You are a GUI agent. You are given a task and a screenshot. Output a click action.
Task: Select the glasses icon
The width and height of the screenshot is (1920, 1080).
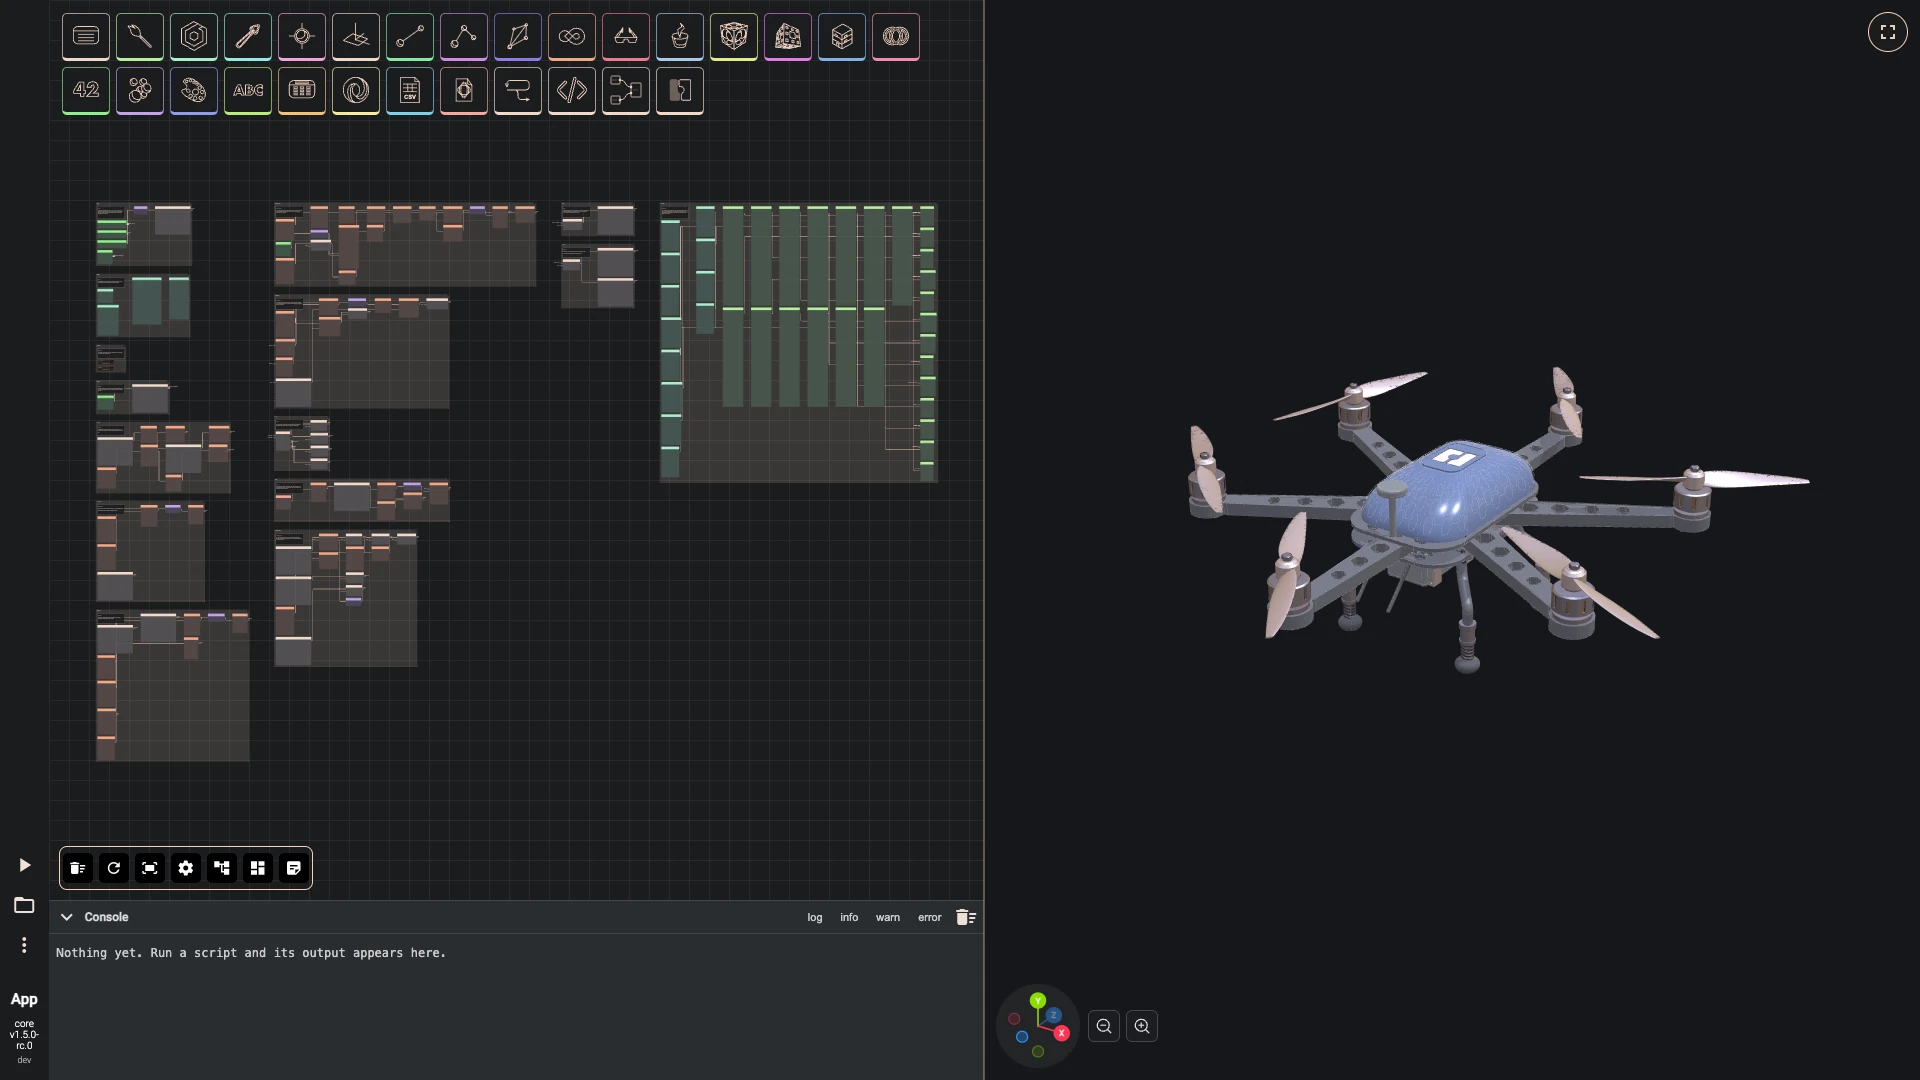point(626,37)
